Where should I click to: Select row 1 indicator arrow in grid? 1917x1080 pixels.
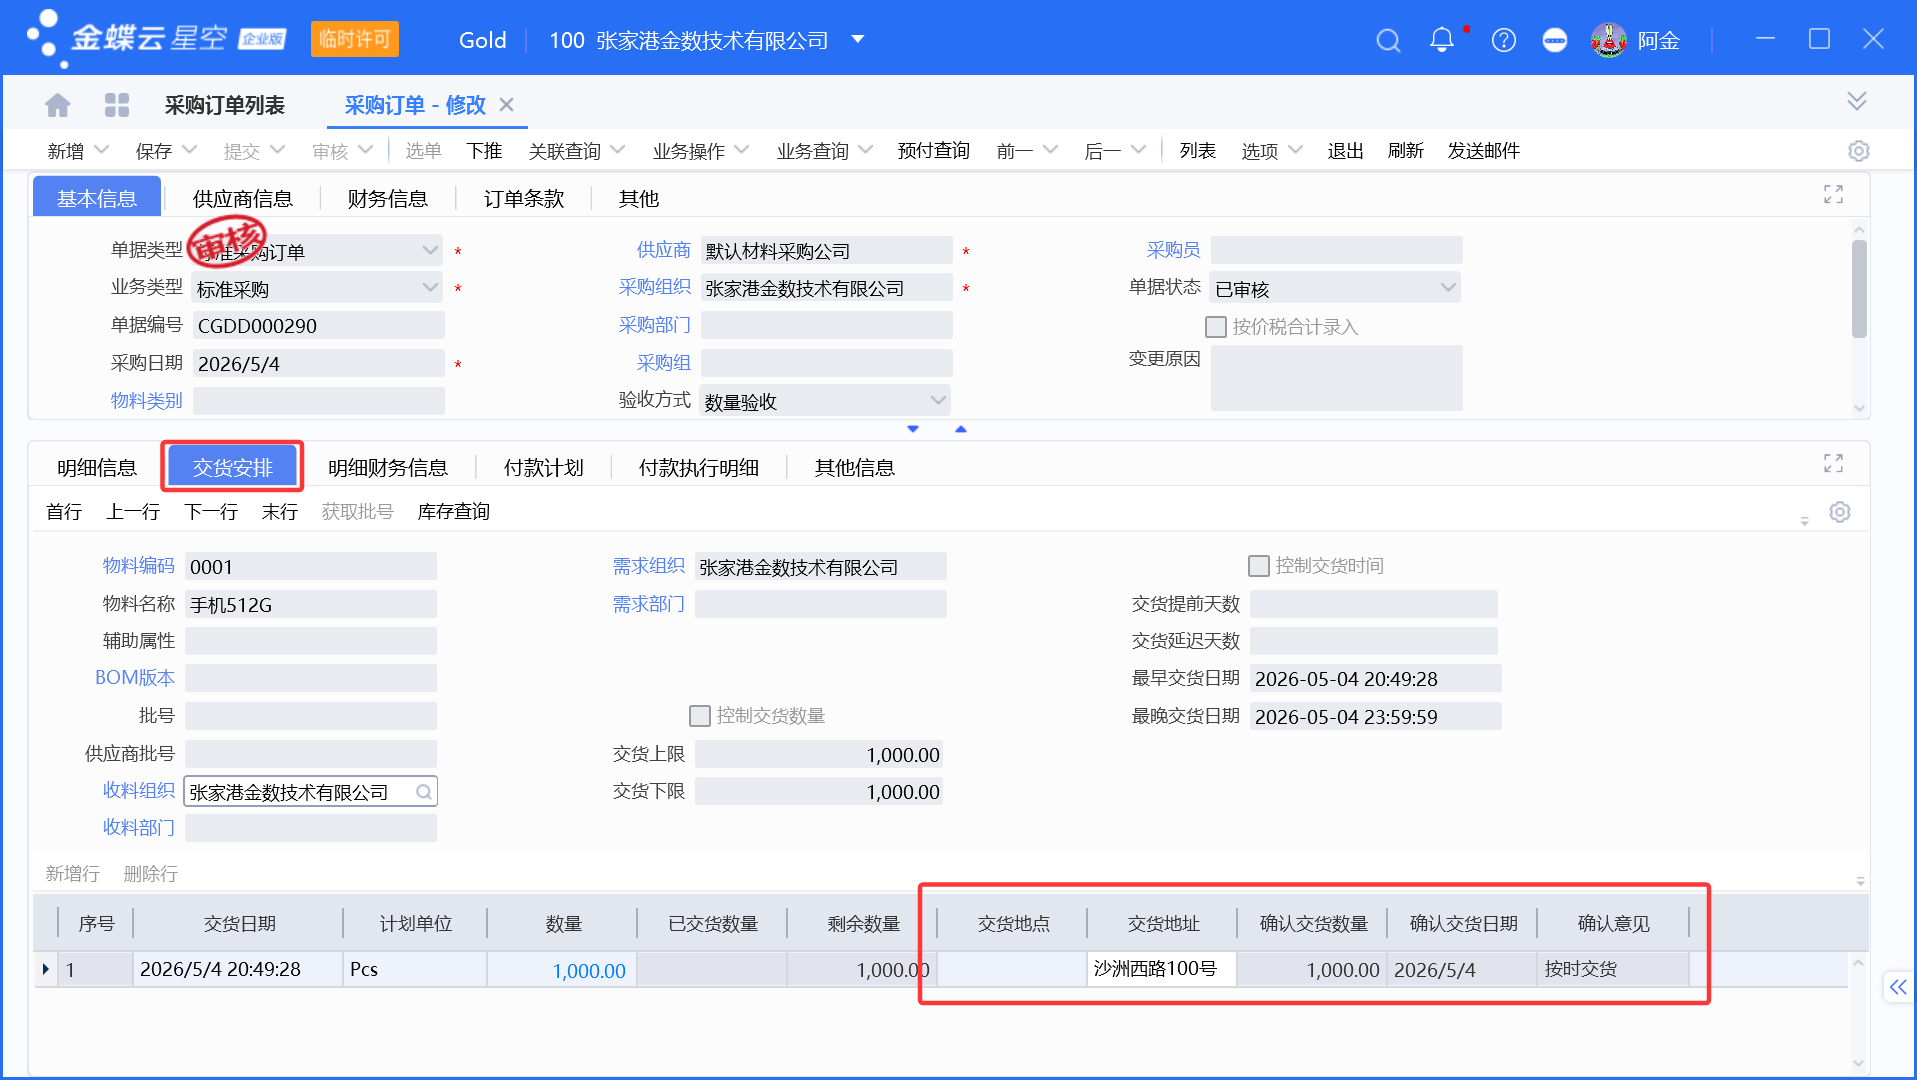coord(46,969)
